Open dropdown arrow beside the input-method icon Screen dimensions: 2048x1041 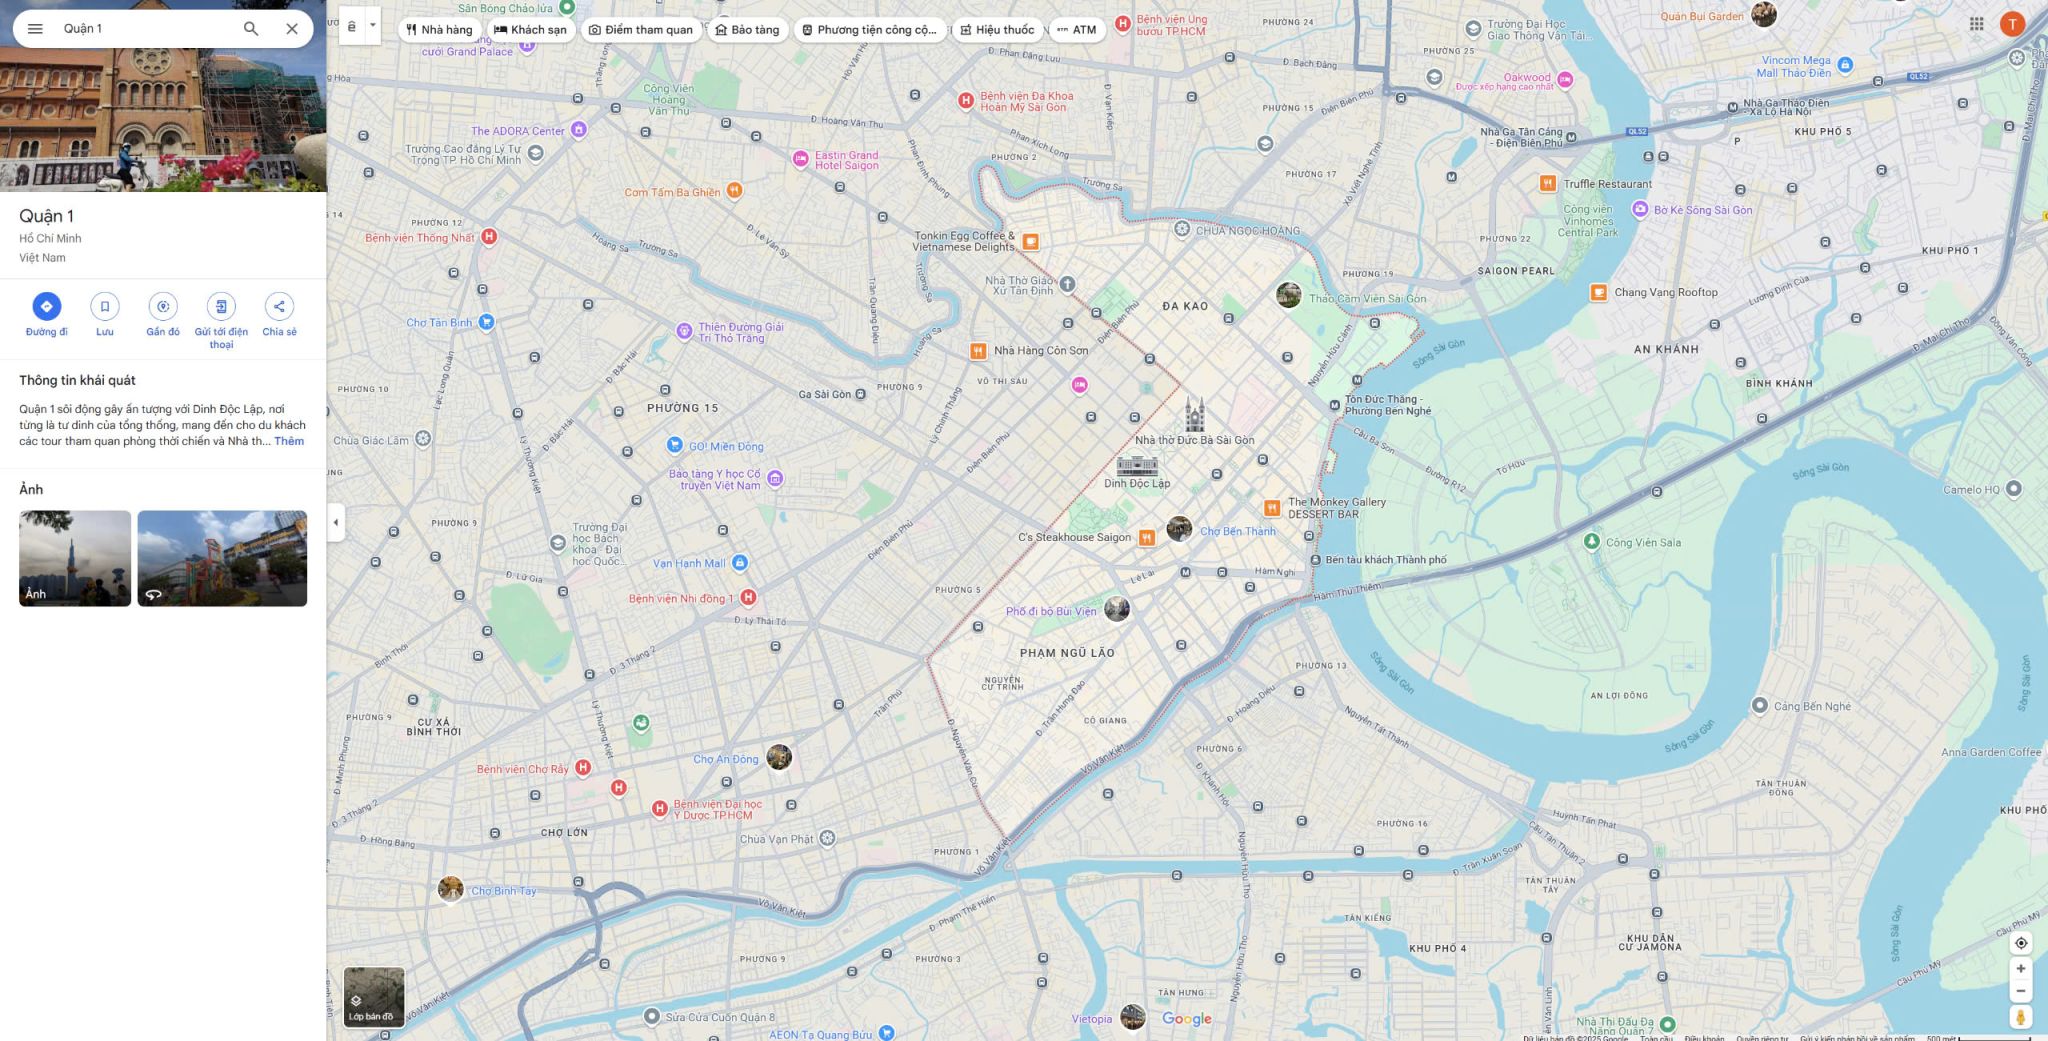pos(373,26)
